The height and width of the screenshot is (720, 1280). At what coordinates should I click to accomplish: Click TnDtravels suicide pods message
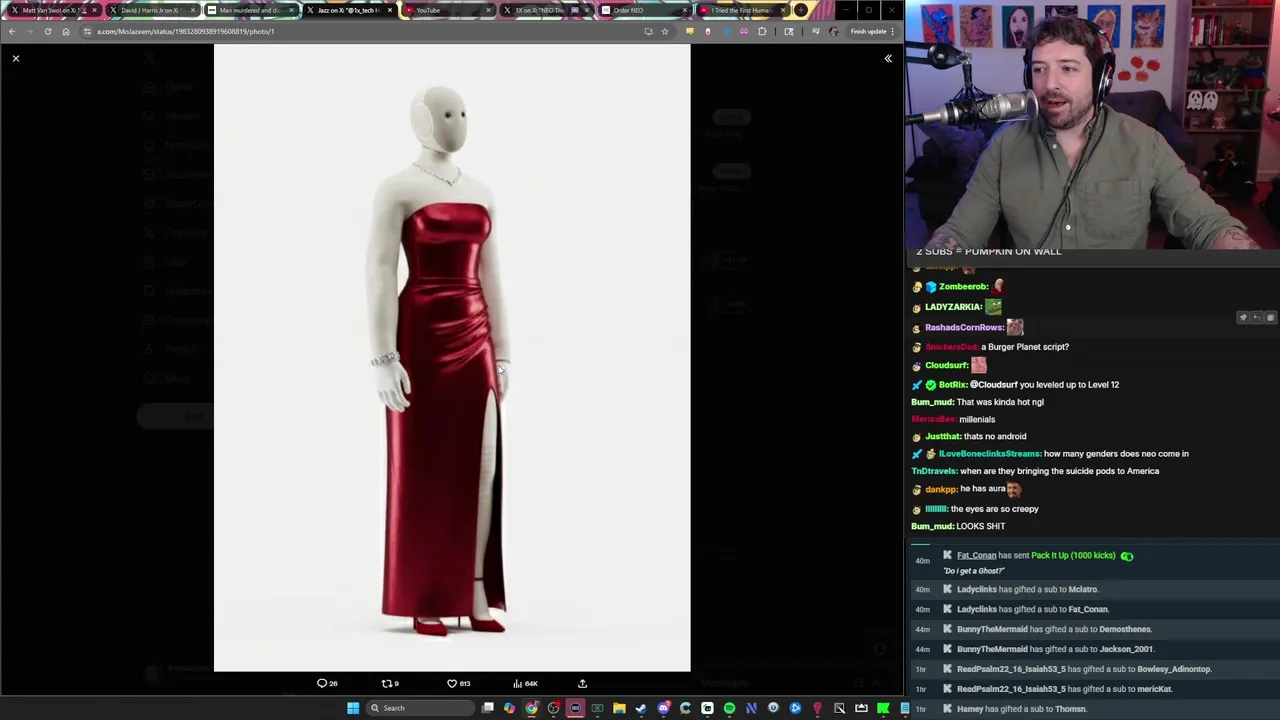click(x=1060, y=471)
